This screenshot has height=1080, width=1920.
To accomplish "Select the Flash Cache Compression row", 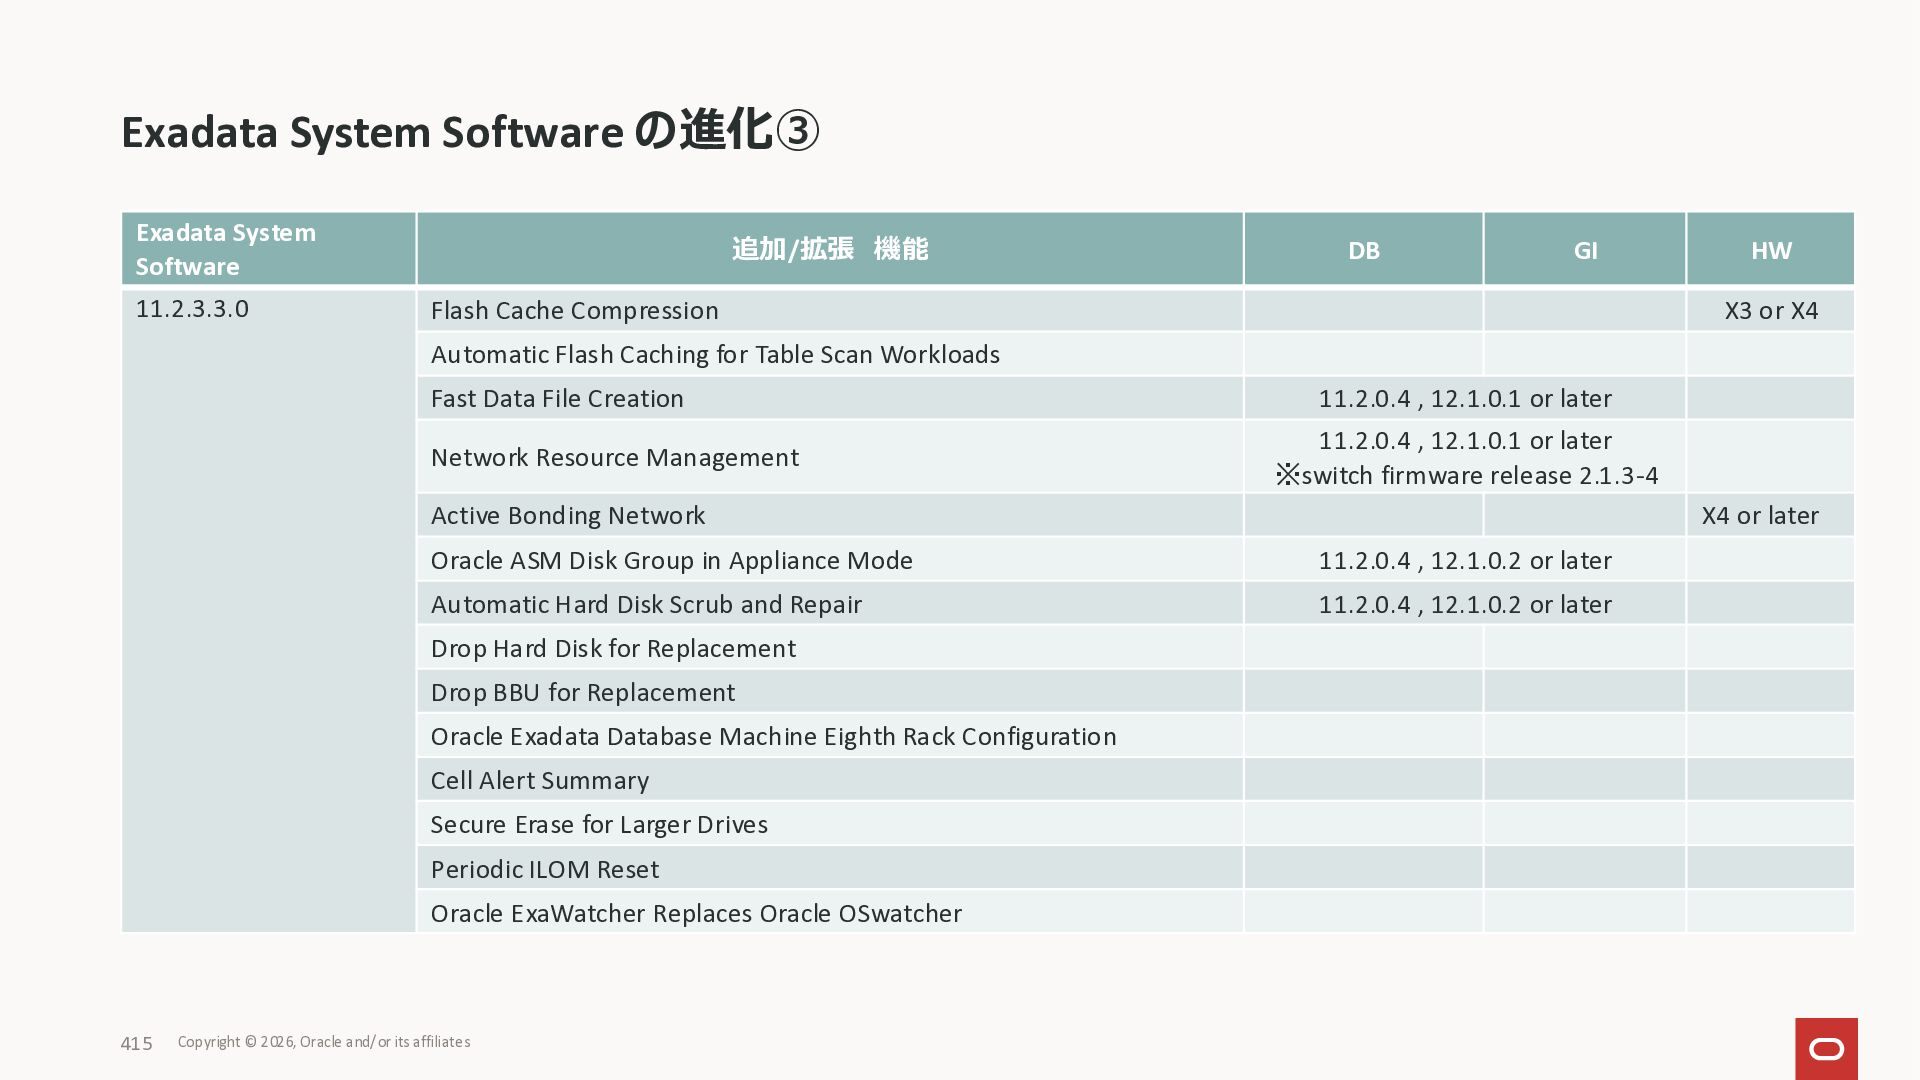I will coord(575,311).
